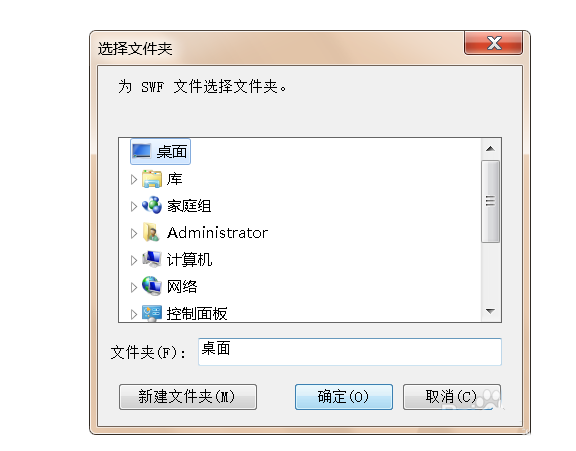Click the folder list scrollbar up arrow
This screenshot has width=576, height=451.
pos(490,149)
